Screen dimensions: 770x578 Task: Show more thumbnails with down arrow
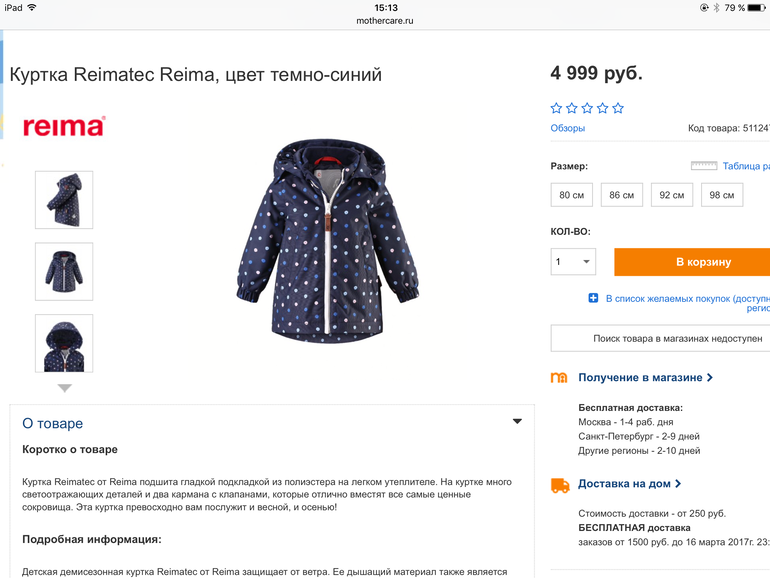tap(65, 388)
